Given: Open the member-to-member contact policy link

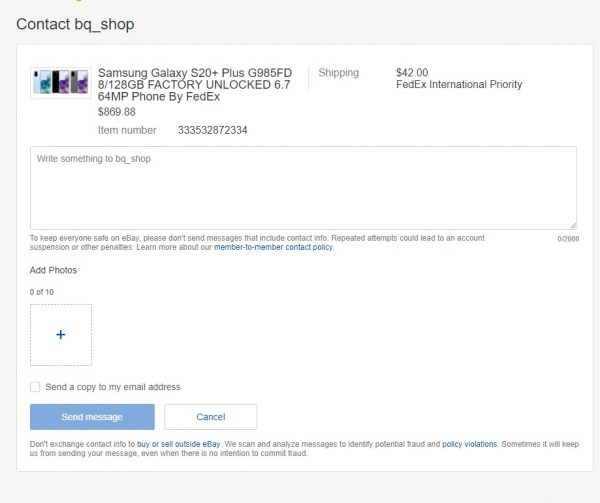Looking at the screenshot, I should coord(273,247).
